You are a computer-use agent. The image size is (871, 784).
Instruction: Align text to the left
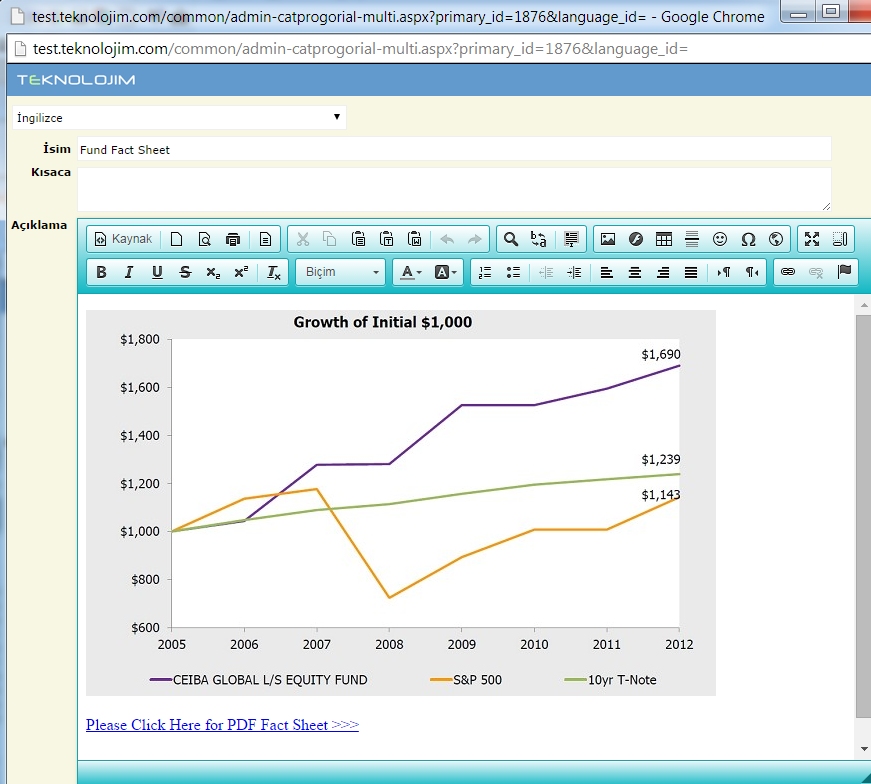[607, 272]
